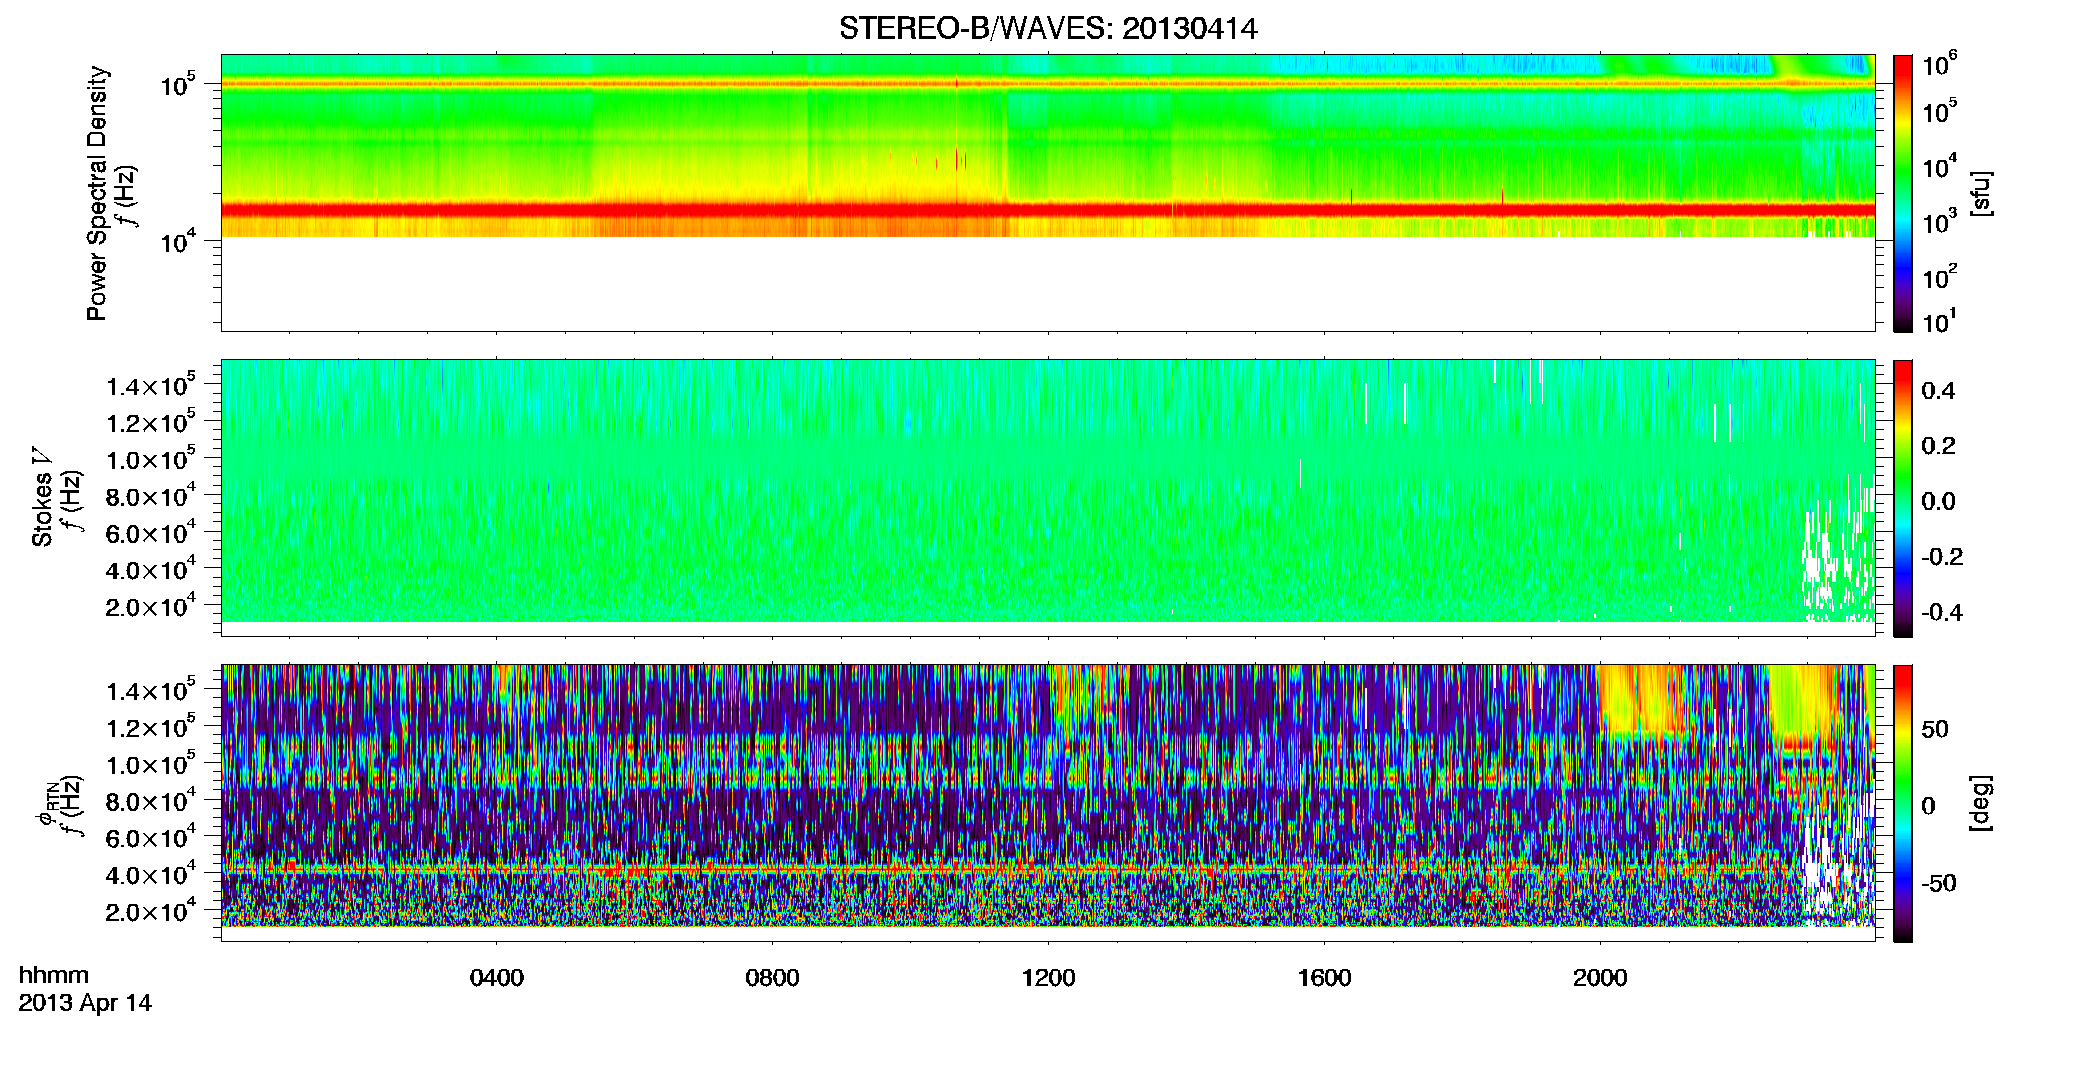Image resolution: width=2096 pixels, height=1080 pixels.
Task: Click the [deg] unit label
Action: click(x=1980, y=803)
